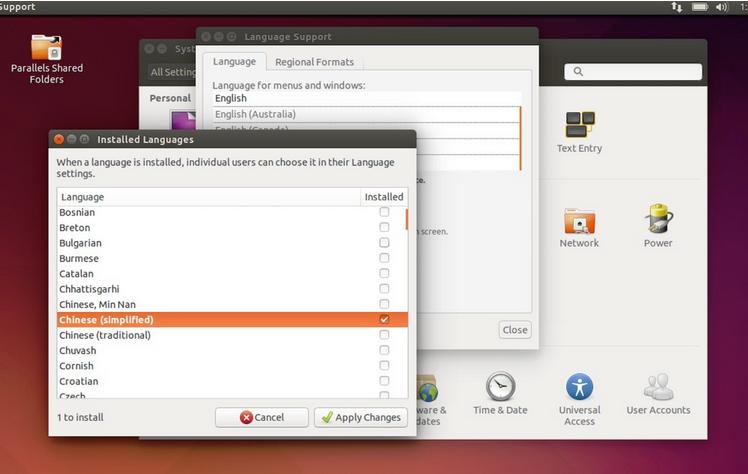Open Time & Date settings icon
748x474 pixels.
click(500, 393)
